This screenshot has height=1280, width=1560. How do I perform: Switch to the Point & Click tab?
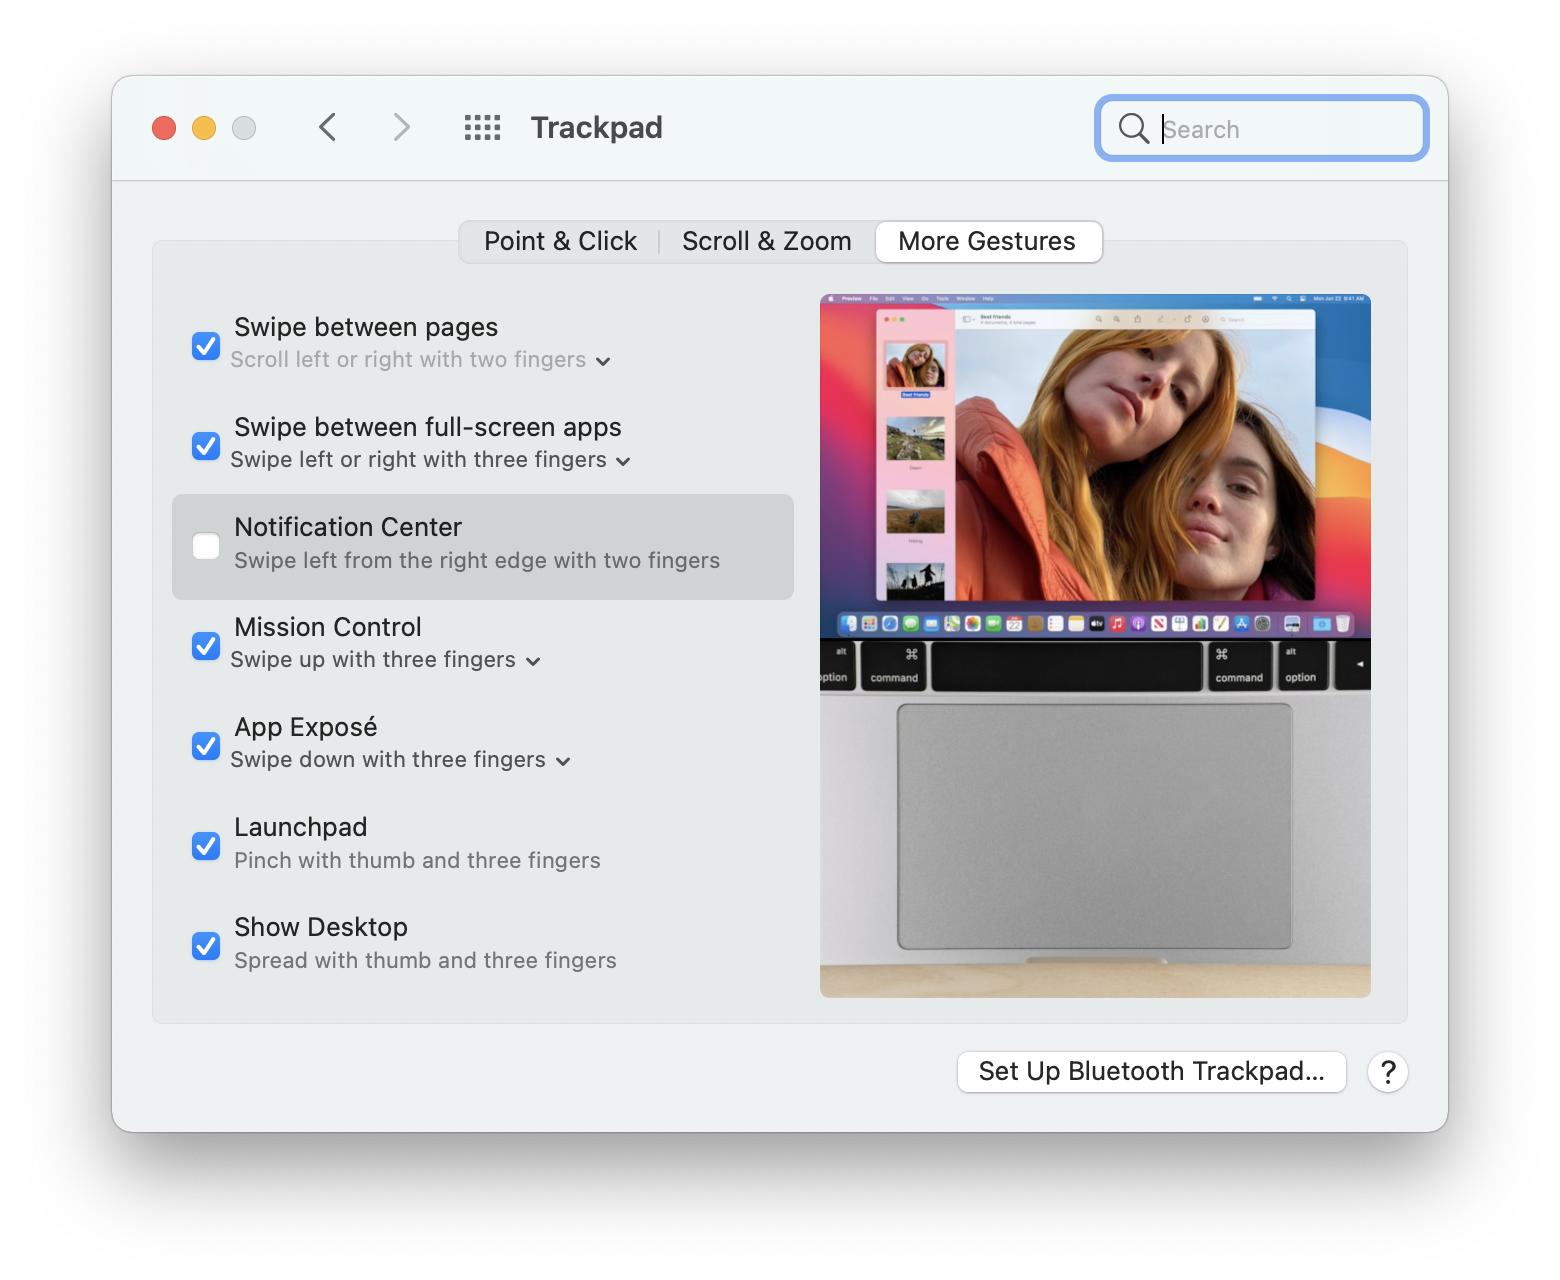[560, 242]
